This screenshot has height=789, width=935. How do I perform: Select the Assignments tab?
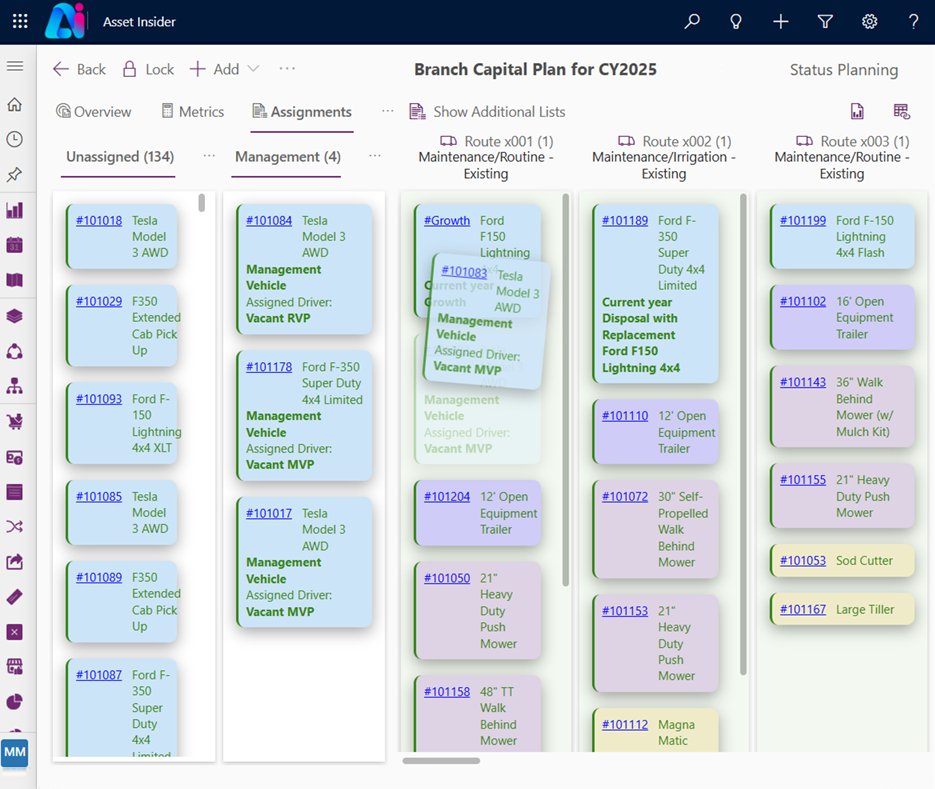coord(302,112)
